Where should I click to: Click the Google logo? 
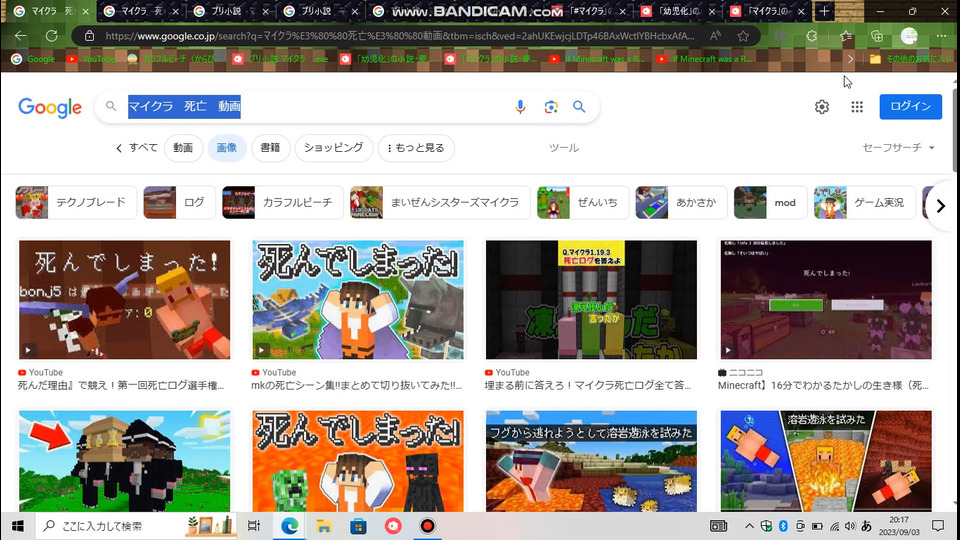pyautogui.click(x=50, y=108)
